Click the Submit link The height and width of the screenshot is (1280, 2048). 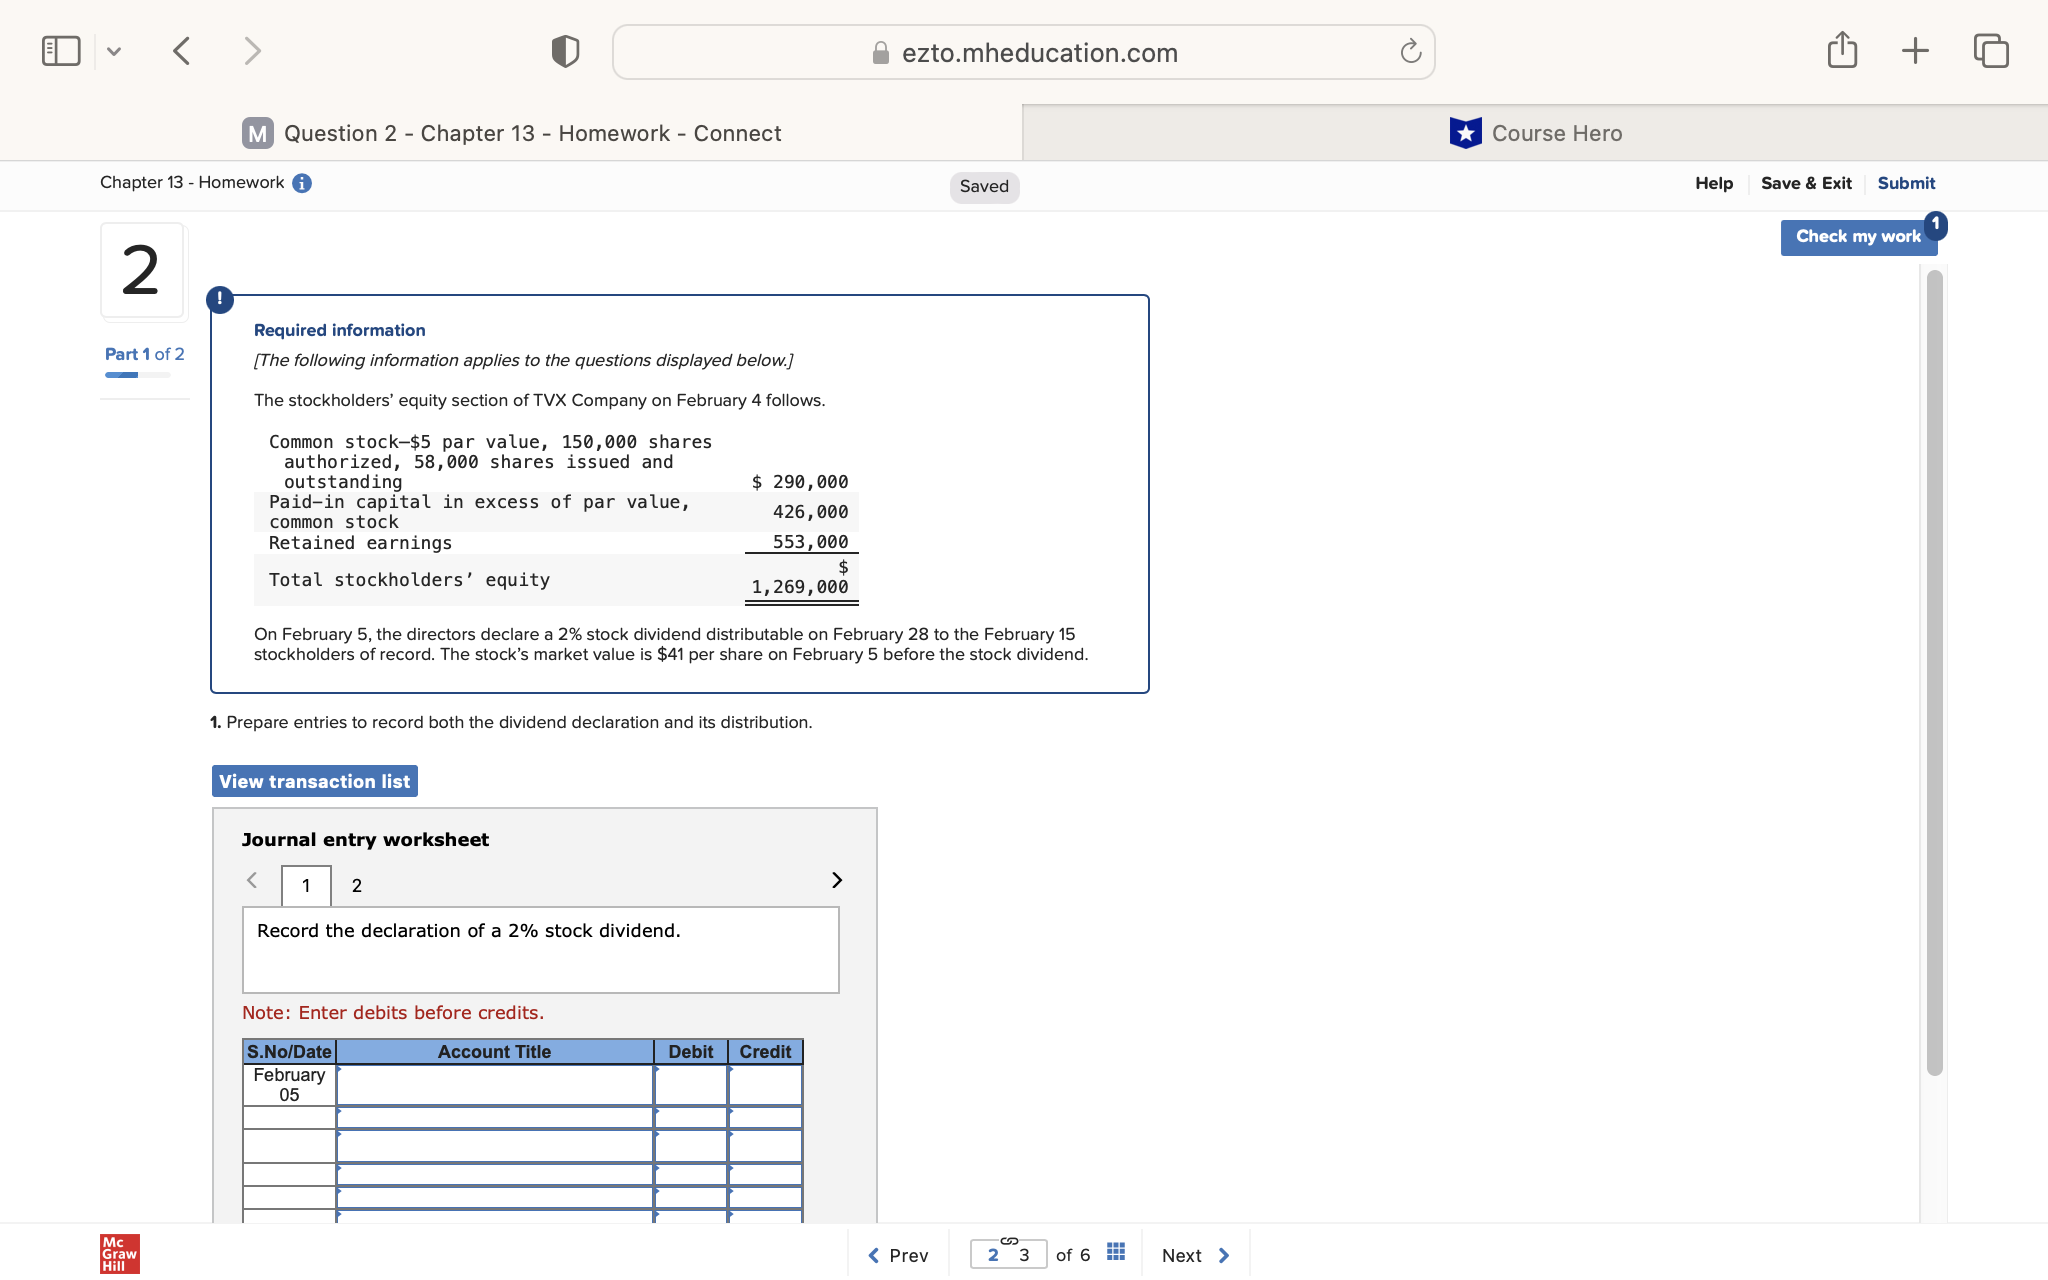[1904, 183]
